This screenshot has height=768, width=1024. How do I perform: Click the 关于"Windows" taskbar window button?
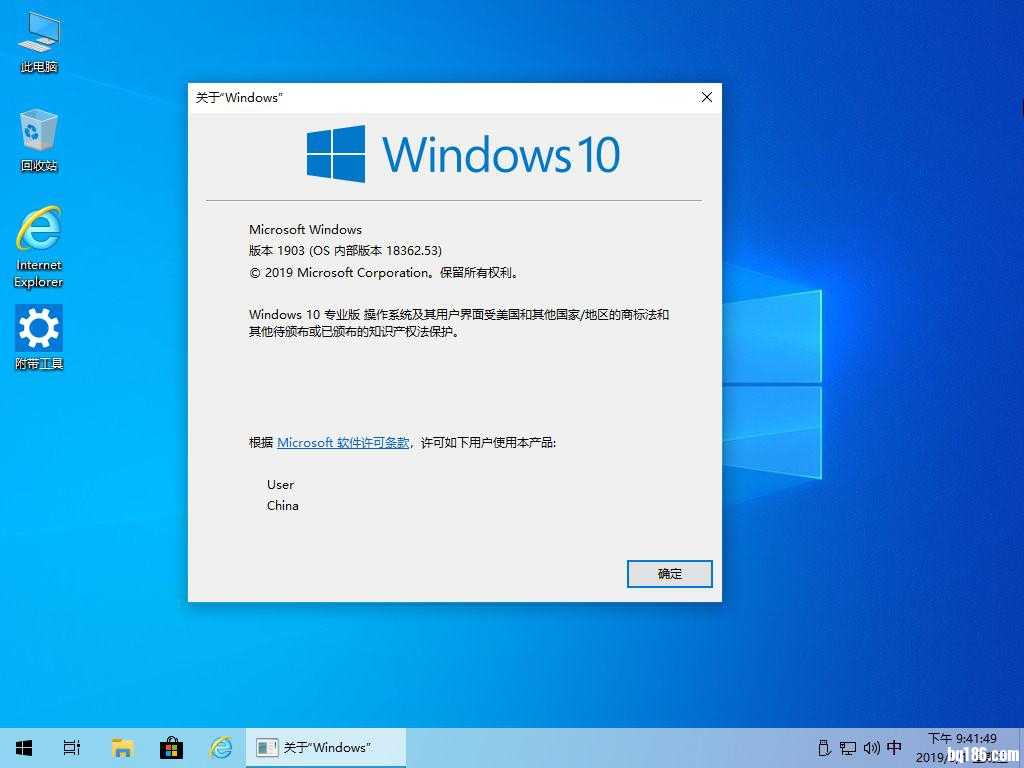(325, 747)
